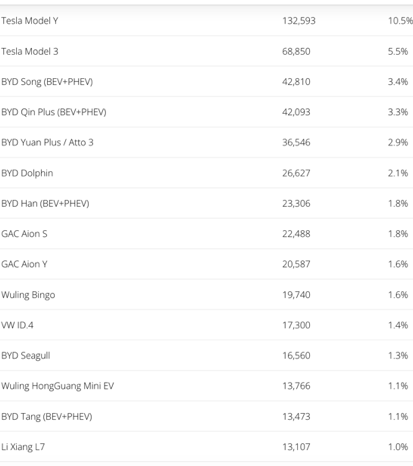Image resolution: width=413 pixels, height=466 pixels.
Task: Select BYD Qin Plus (BEV+PHEV) row
Action: coord(206,112)
